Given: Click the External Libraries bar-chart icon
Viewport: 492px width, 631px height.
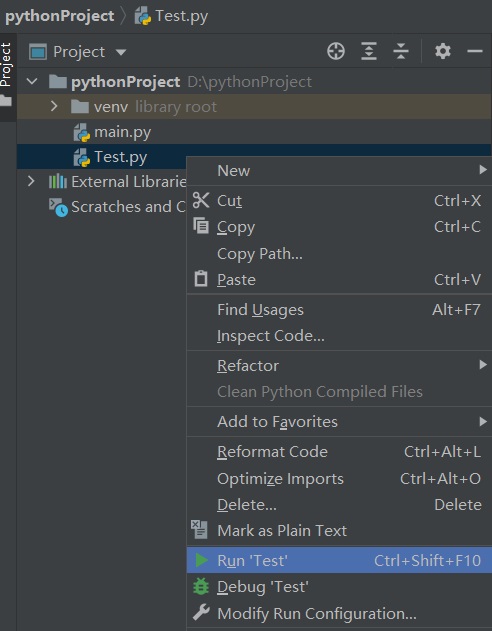Looking at the screenshot, I should point(58,181).
